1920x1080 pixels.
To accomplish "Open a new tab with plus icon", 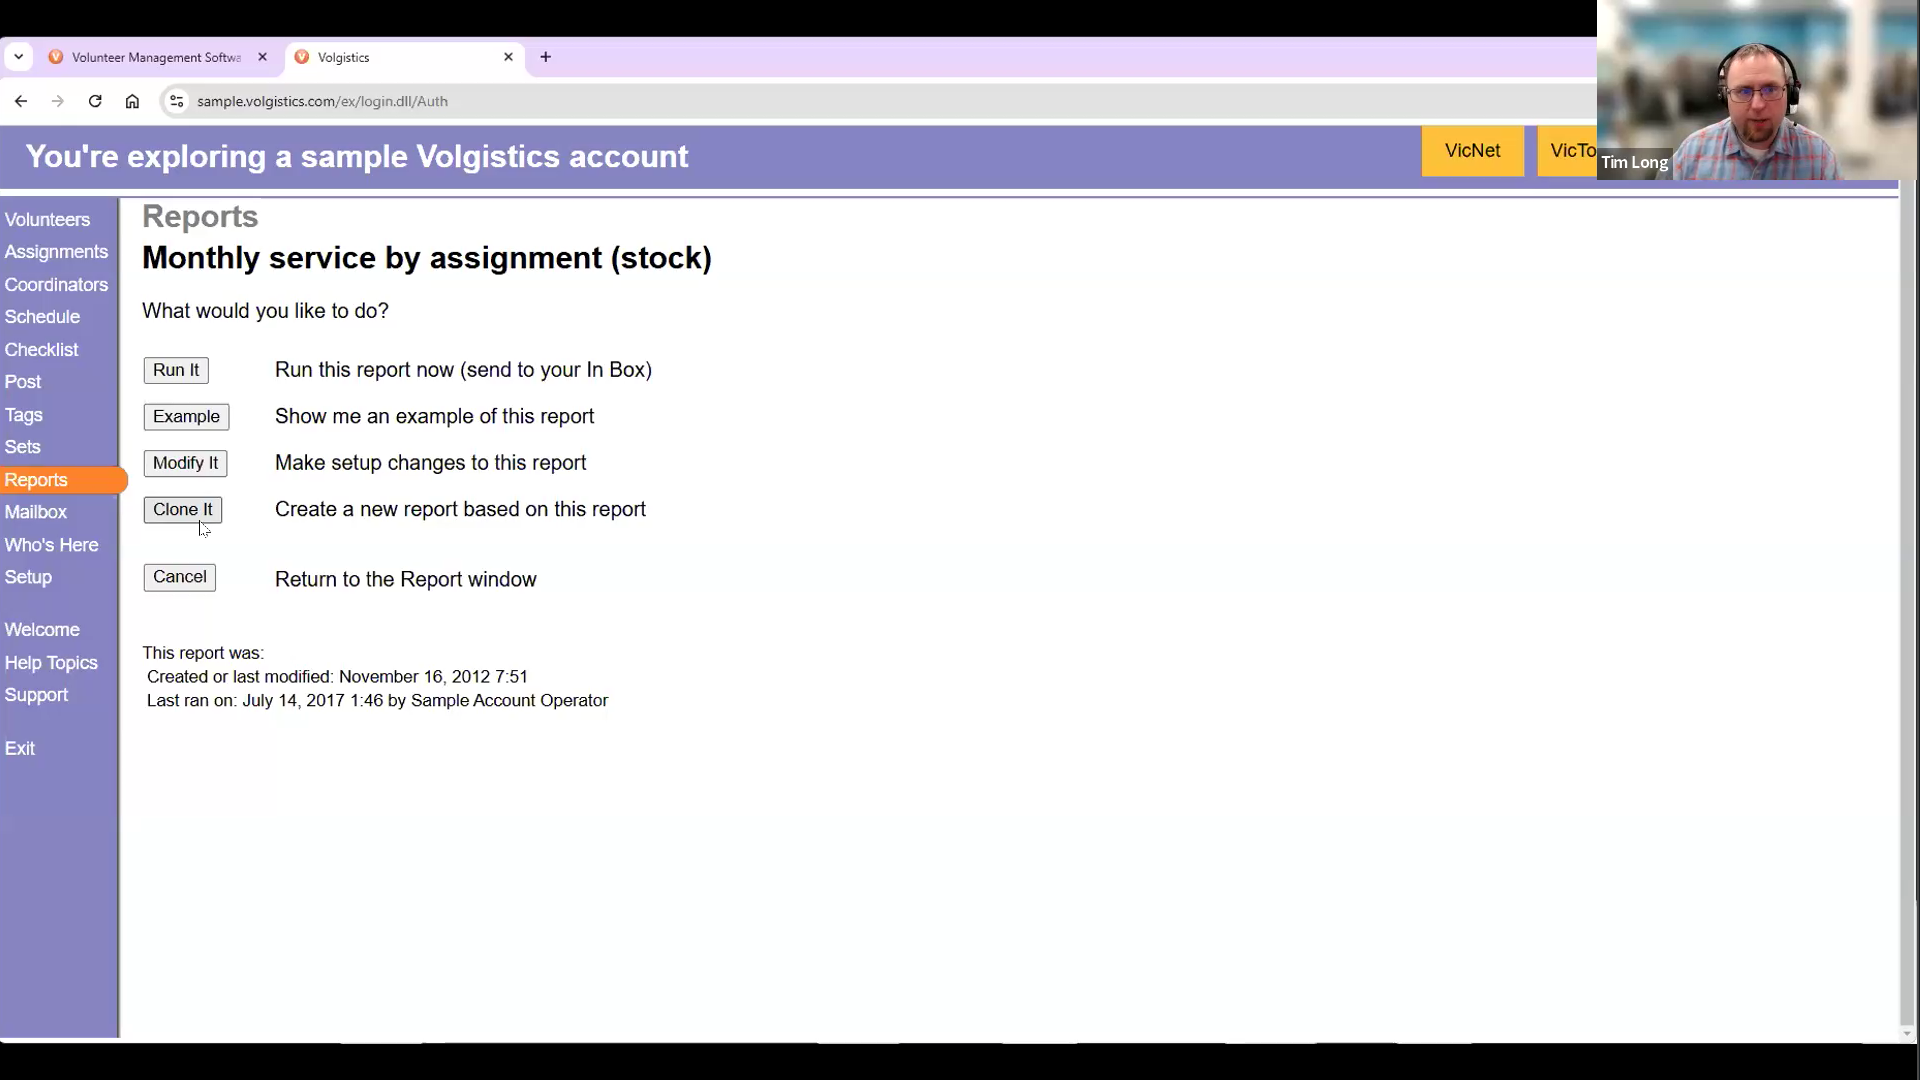I will tap(545, 57).
